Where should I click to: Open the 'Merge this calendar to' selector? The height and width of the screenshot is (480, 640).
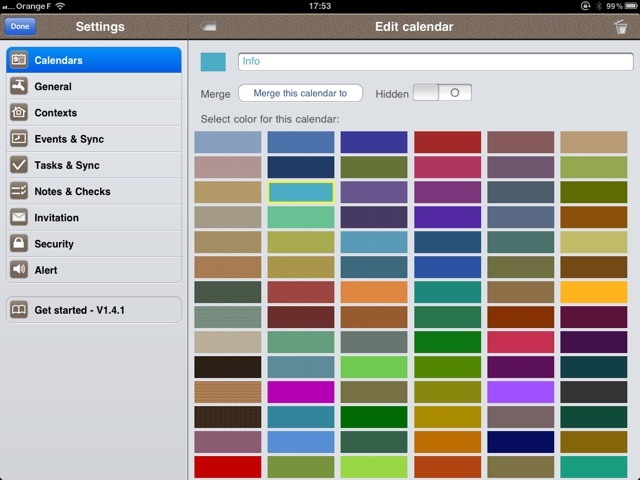tap(300, 93)
